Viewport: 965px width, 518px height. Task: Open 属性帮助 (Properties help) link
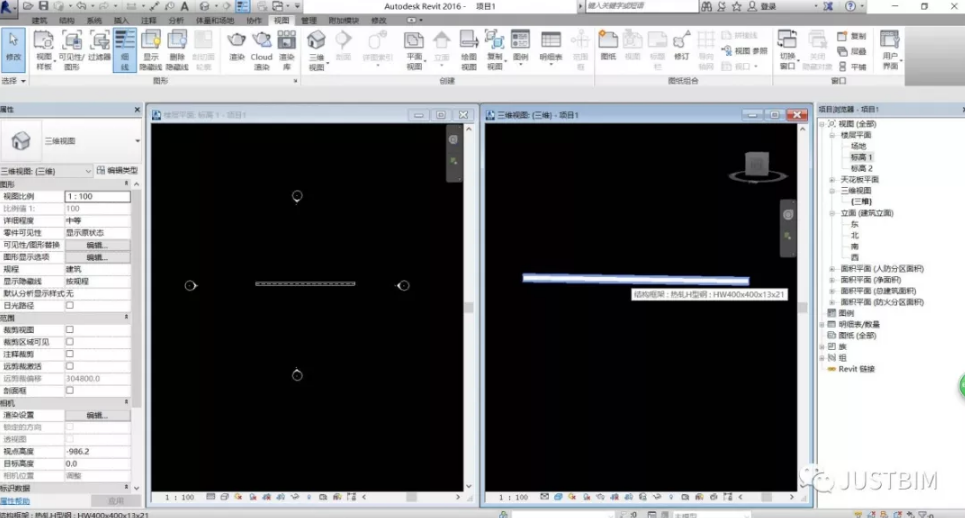15,501
